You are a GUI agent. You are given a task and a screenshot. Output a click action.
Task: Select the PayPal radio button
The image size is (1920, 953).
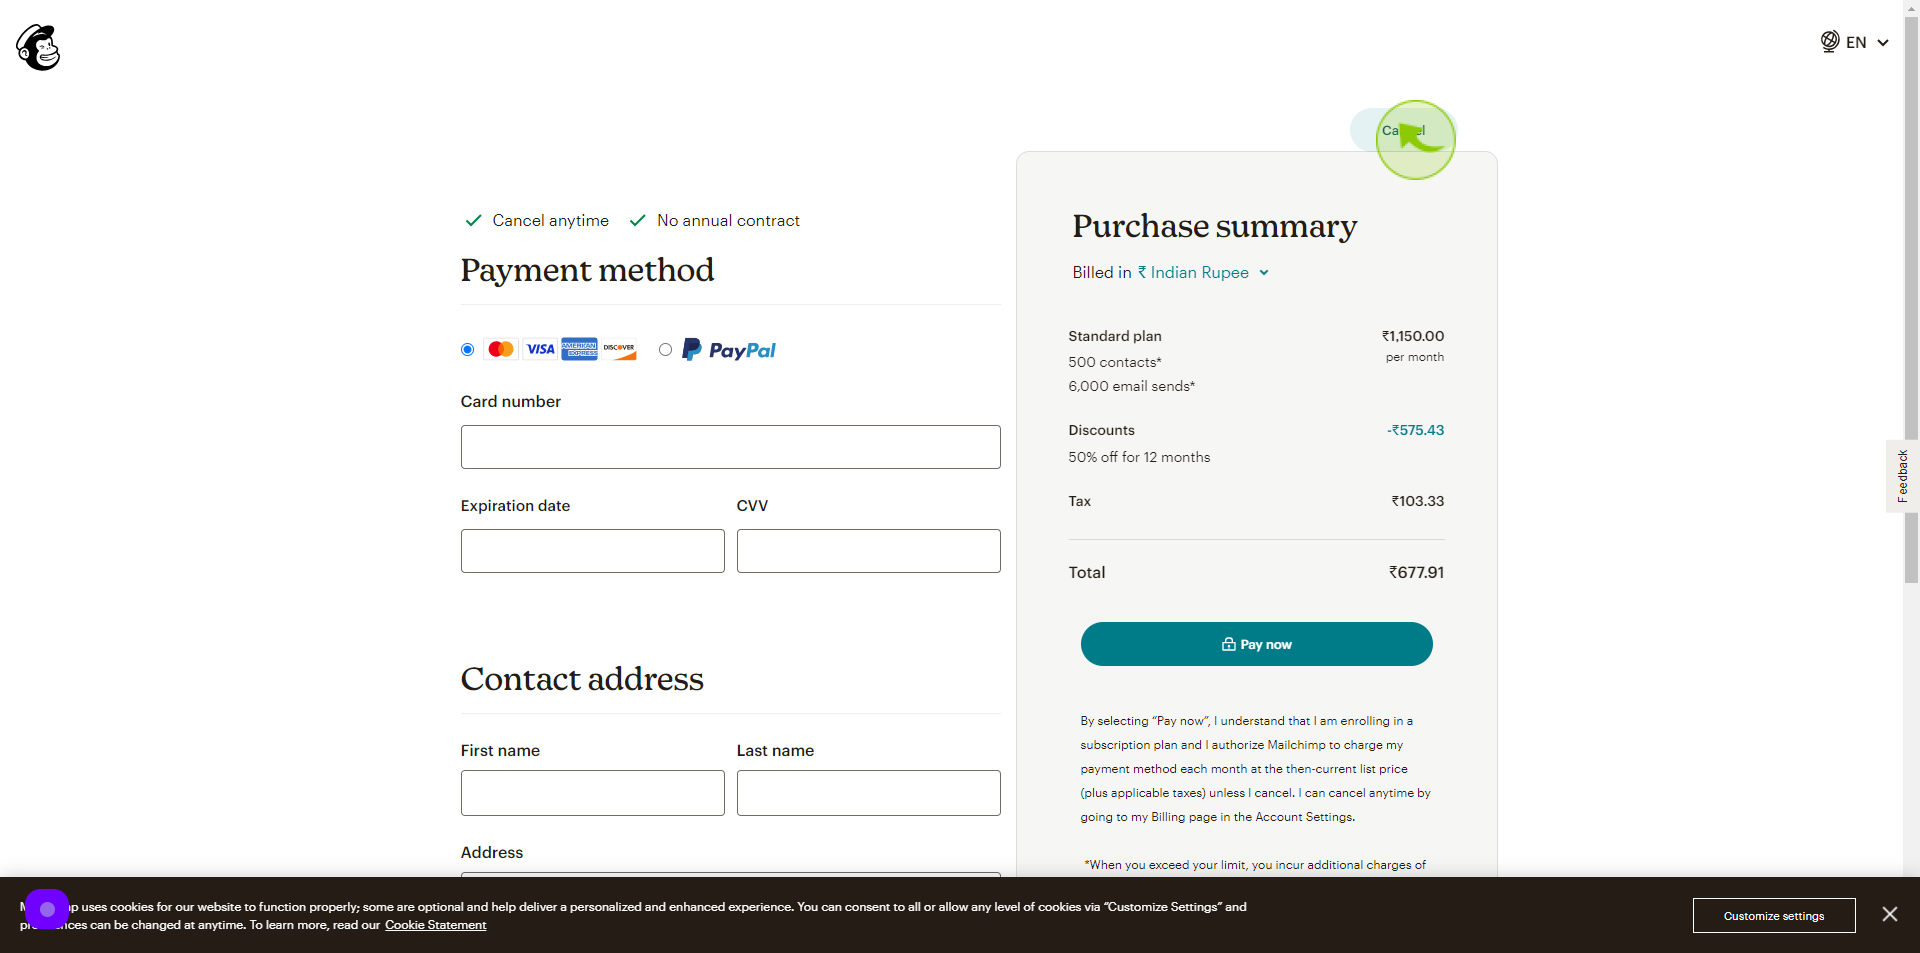pos(665,349)
